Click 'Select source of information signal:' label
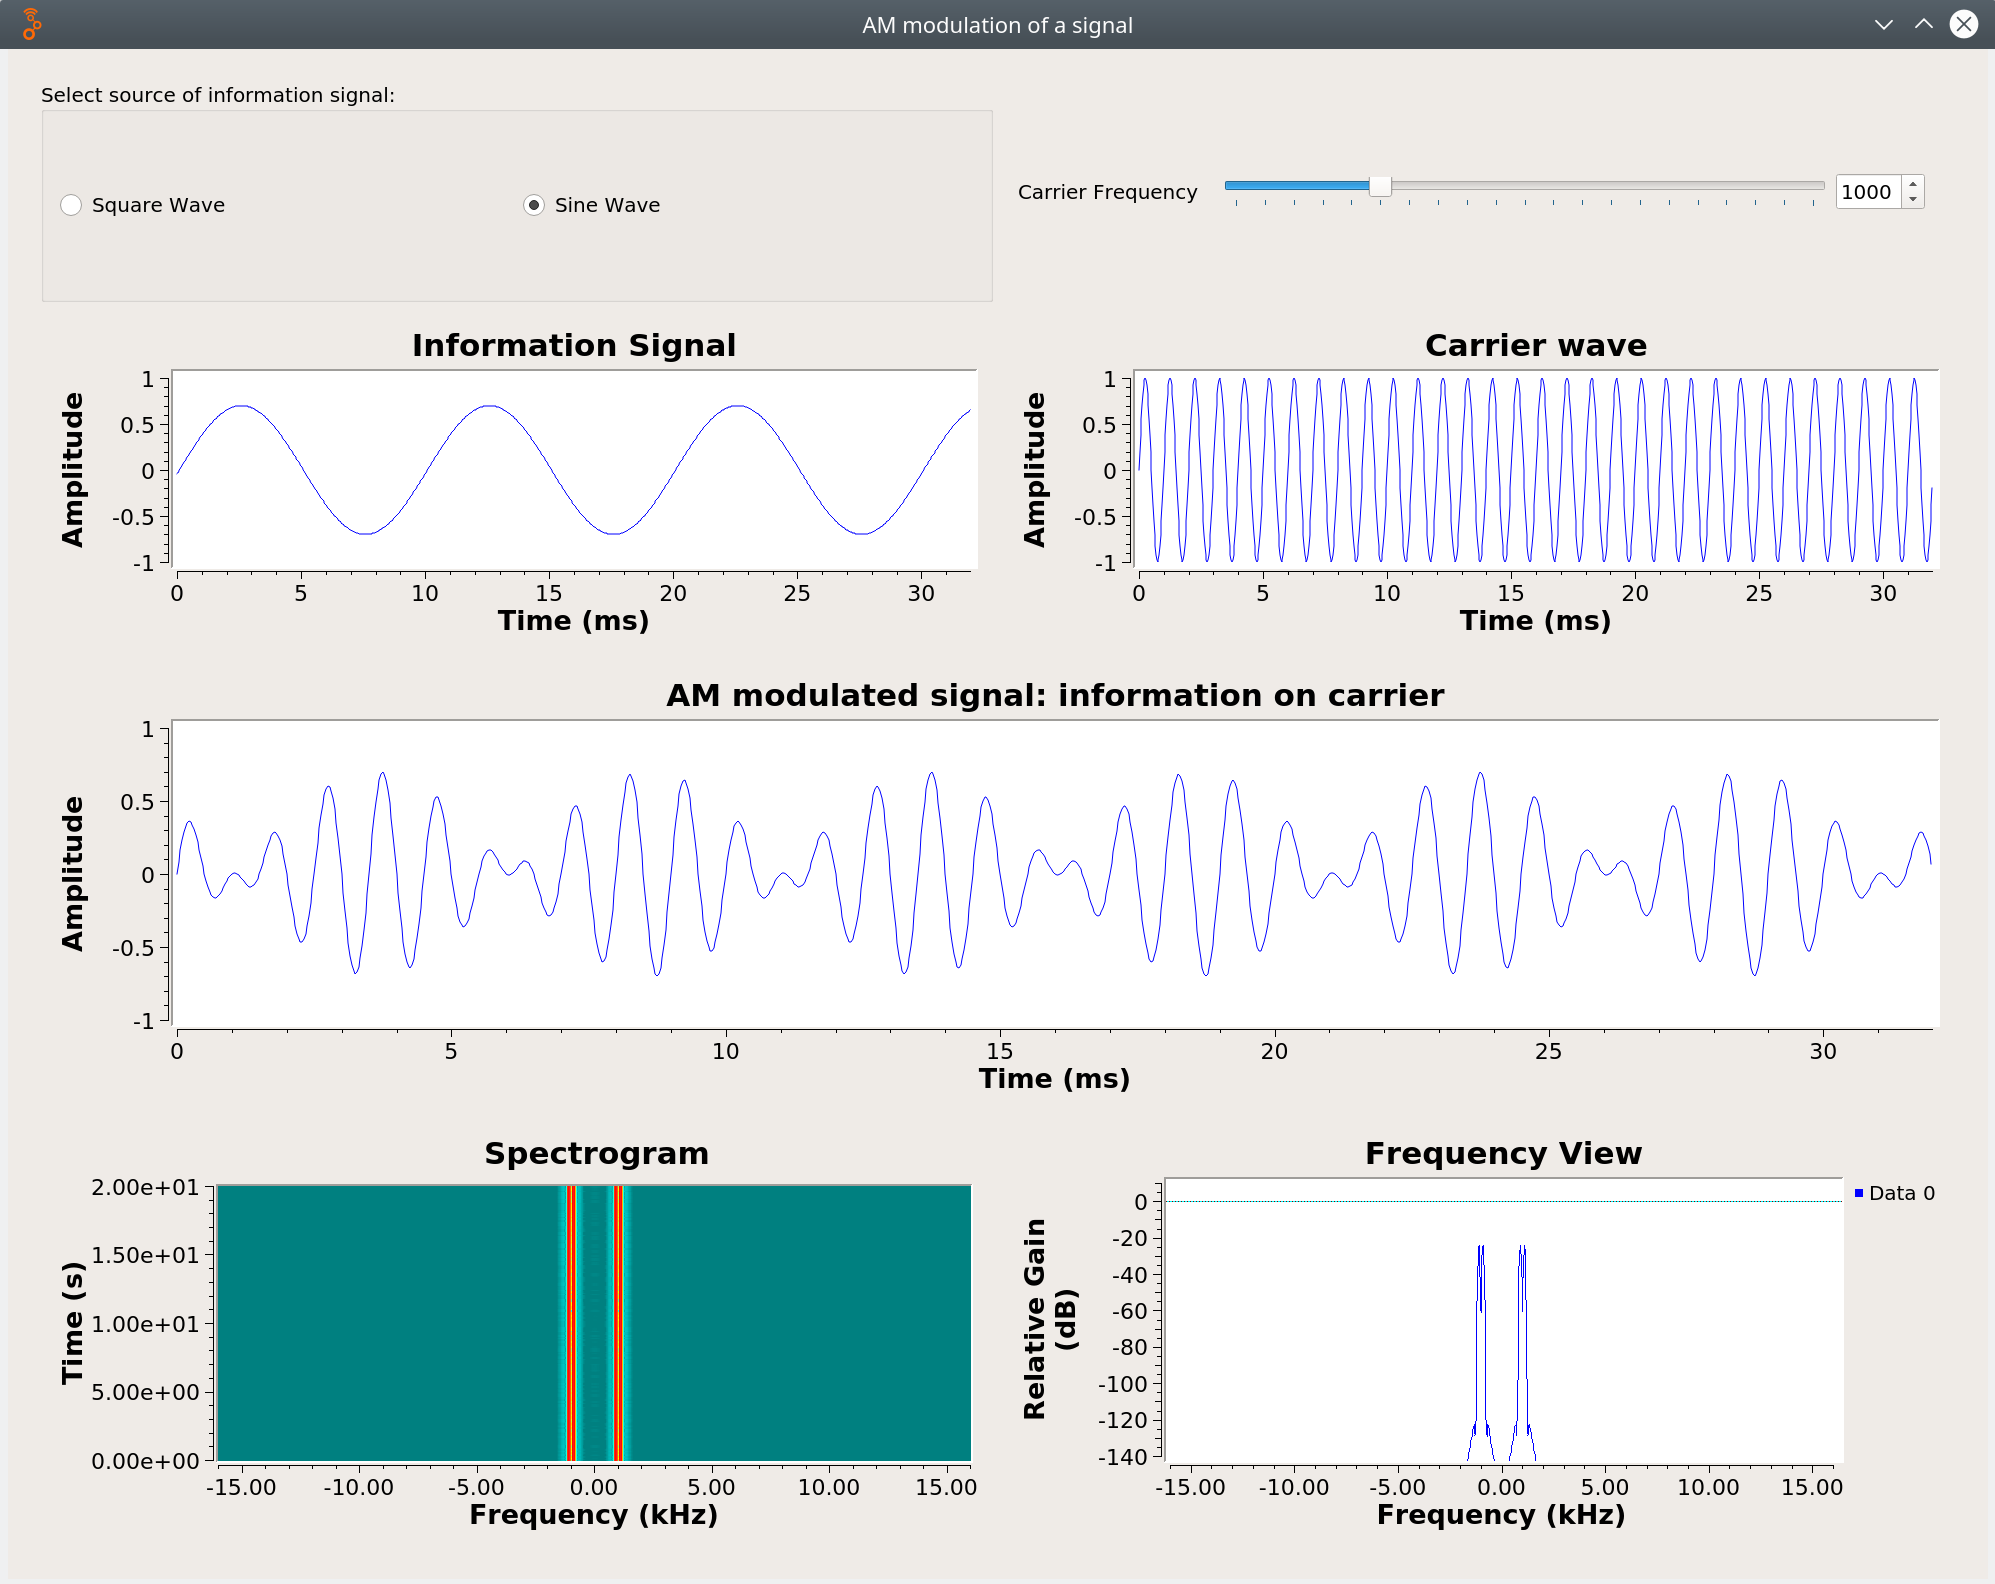This screenshot has height=1584, width=1995. click(218, 95)
